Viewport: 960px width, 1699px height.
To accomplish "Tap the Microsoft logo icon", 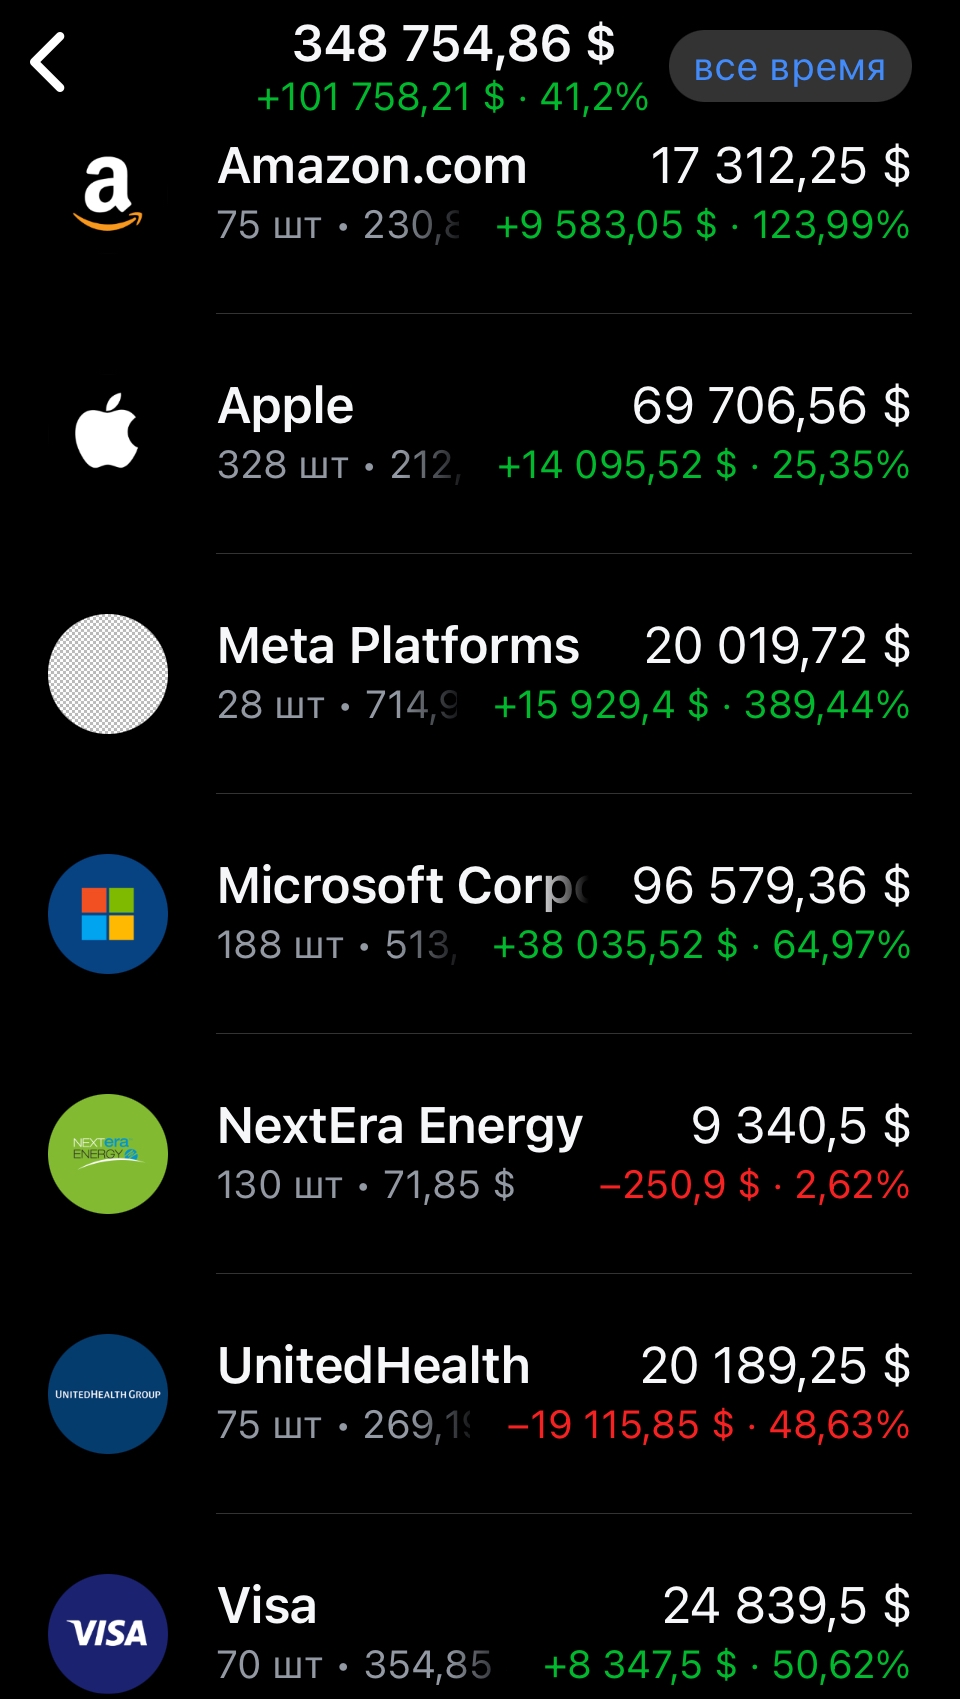I will (x=108, y=914).
